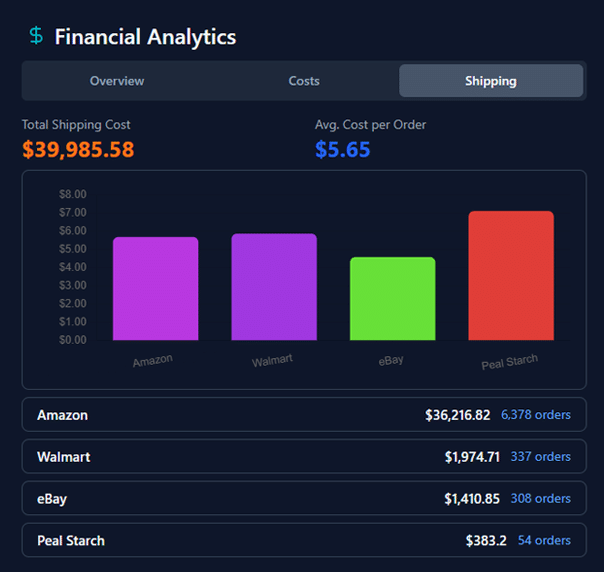Select the Walmart row name in list
604x572 pixels.
pos(64,457)
